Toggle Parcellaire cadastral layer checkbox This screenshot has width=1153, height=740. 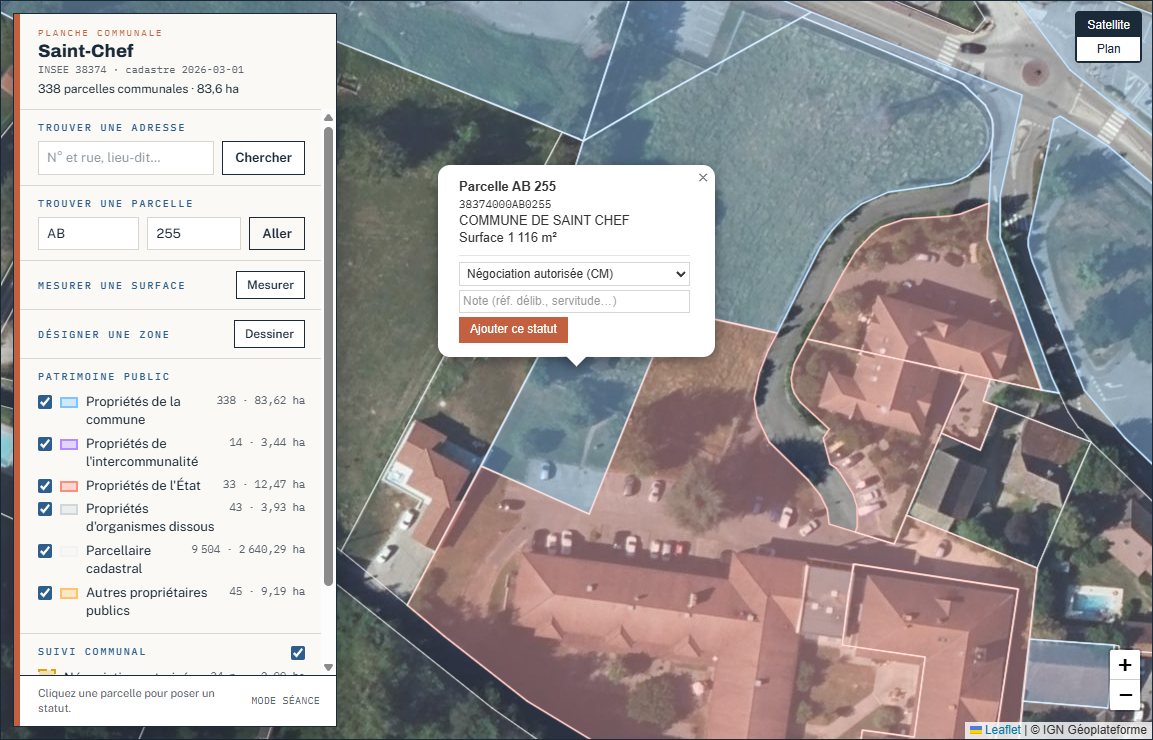45,550
